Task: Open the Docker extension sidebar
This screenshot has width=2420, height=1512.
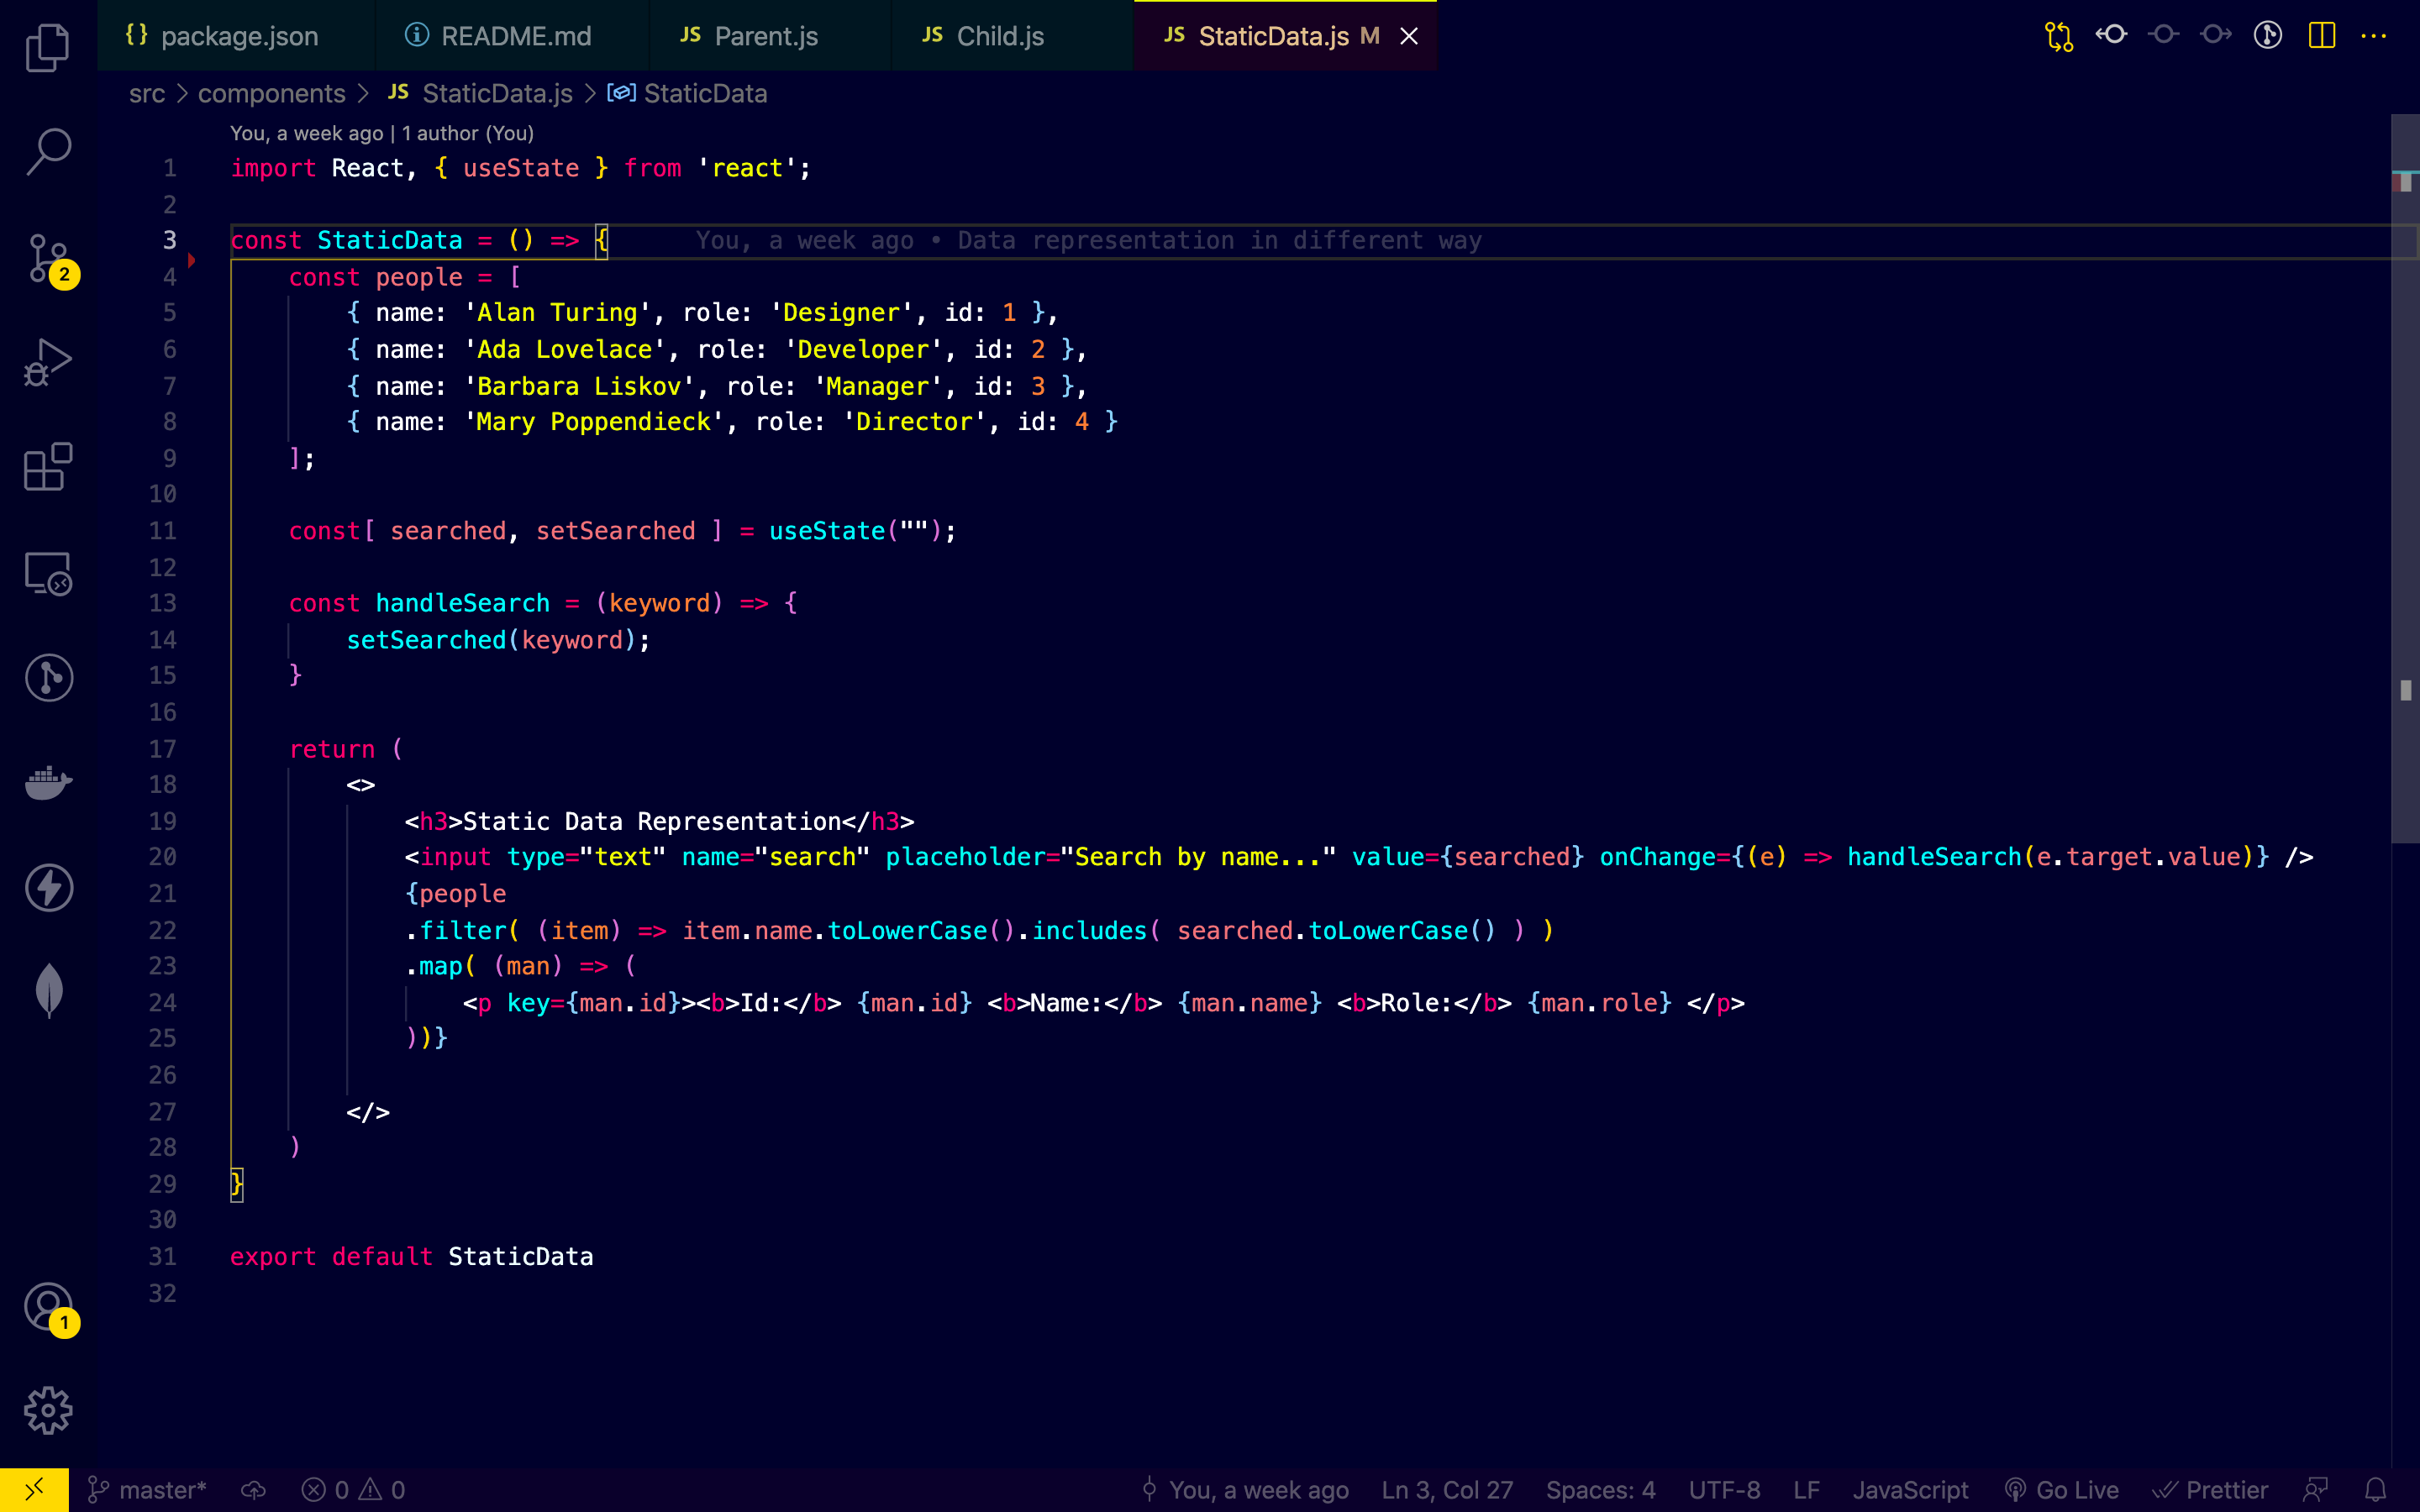Action: coord(48,784)
